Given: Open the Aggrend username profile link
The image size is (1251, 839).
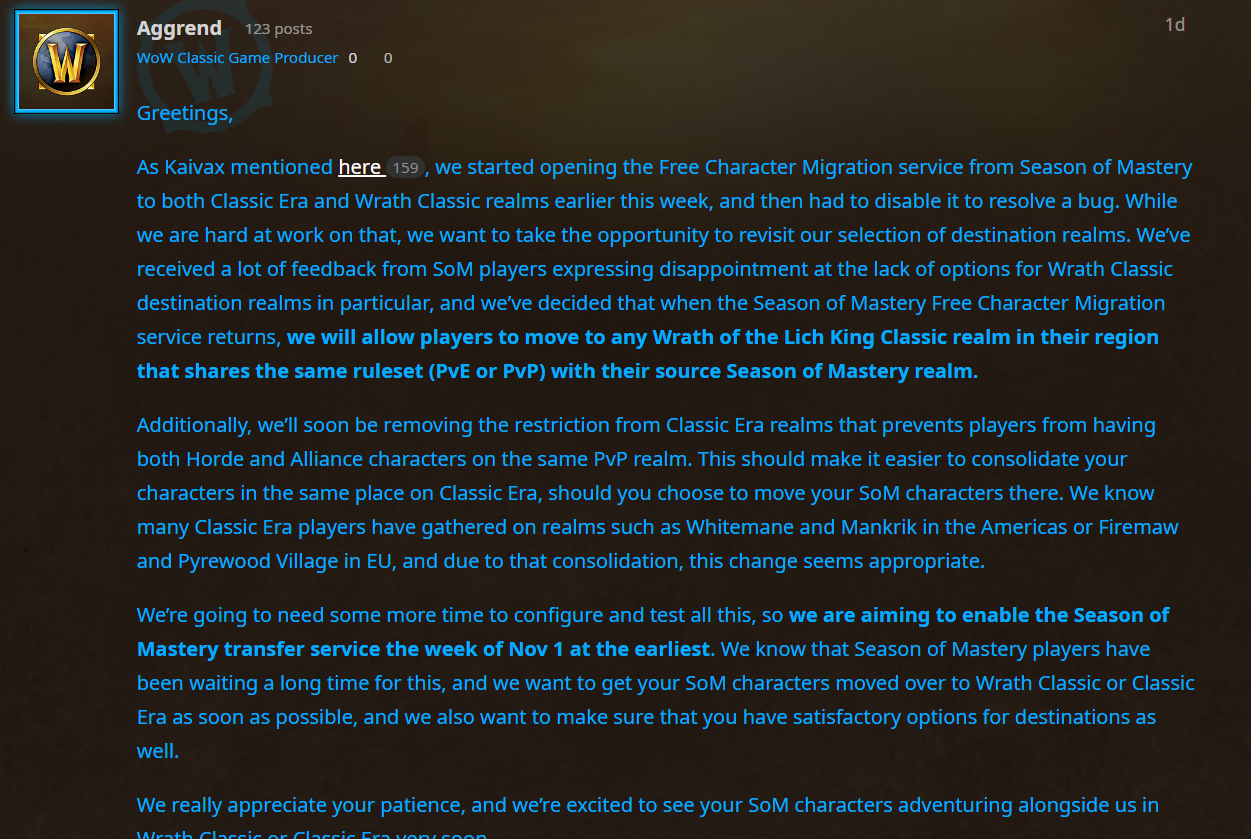Looking at the screenshot, I should coord(179,28).
